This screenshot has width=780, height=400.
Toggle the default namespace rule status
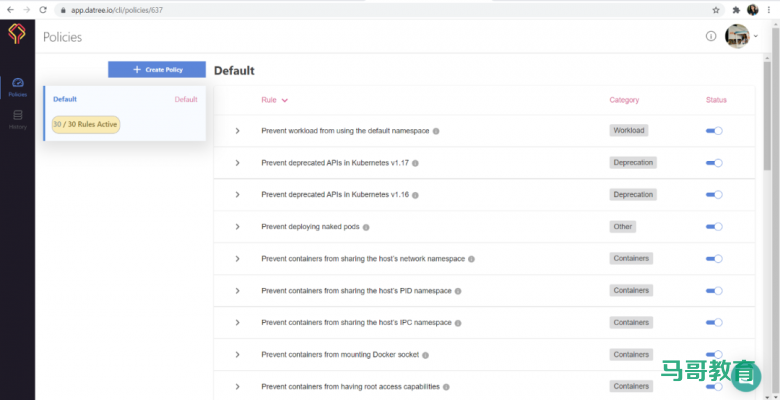pos(714,131)
